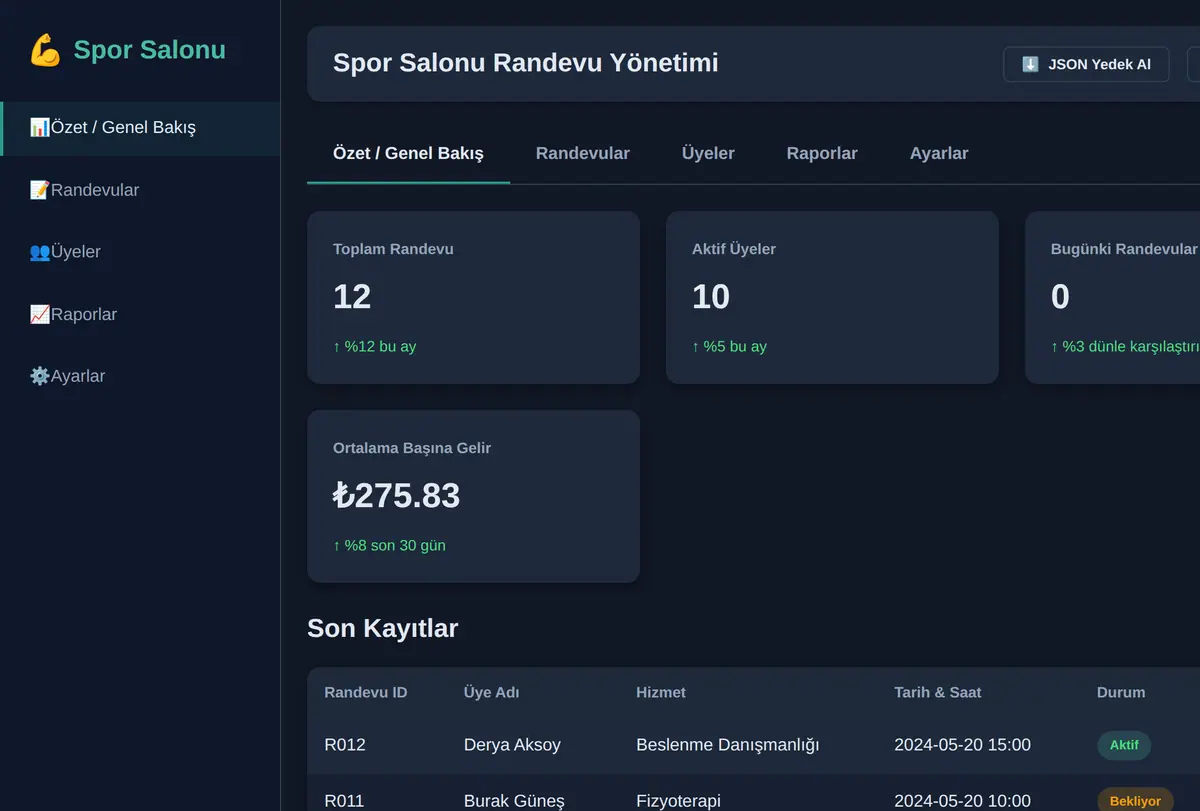Click the ₺275.83 revenue value

tap(396, 496)
